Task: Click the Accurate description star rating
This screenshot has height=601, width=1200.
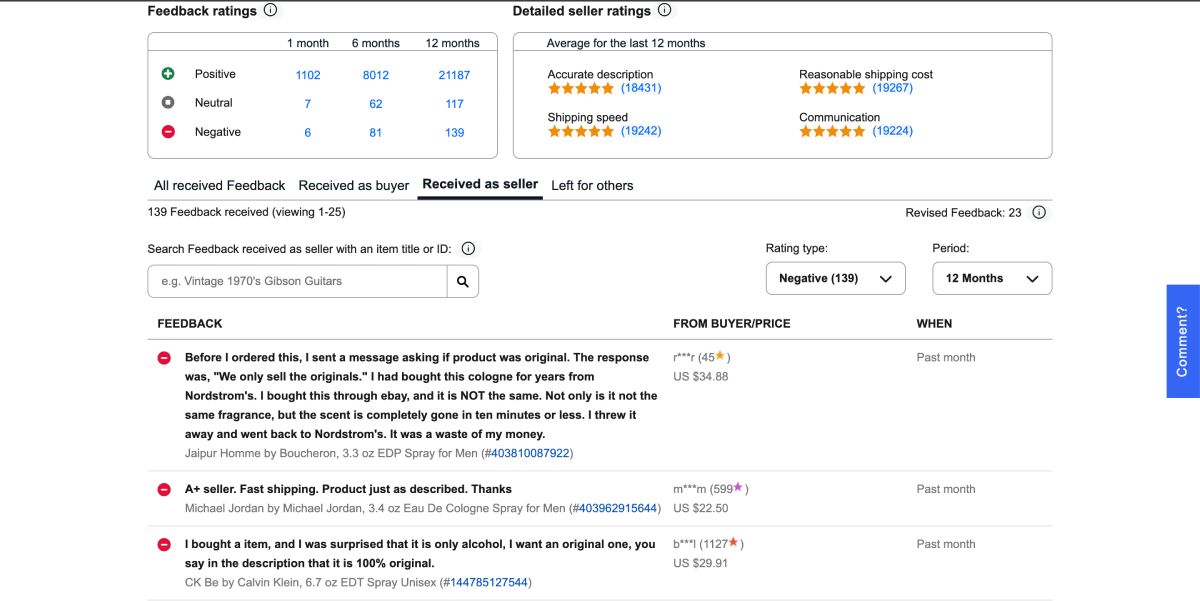Action: (x=581, y=88)
